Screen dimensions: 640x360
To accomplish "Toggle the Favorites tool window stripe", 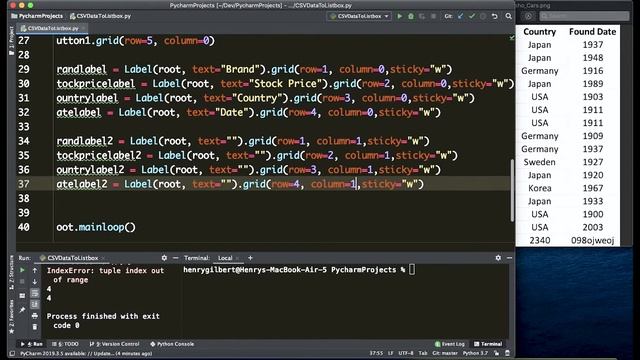I will 11,317.
